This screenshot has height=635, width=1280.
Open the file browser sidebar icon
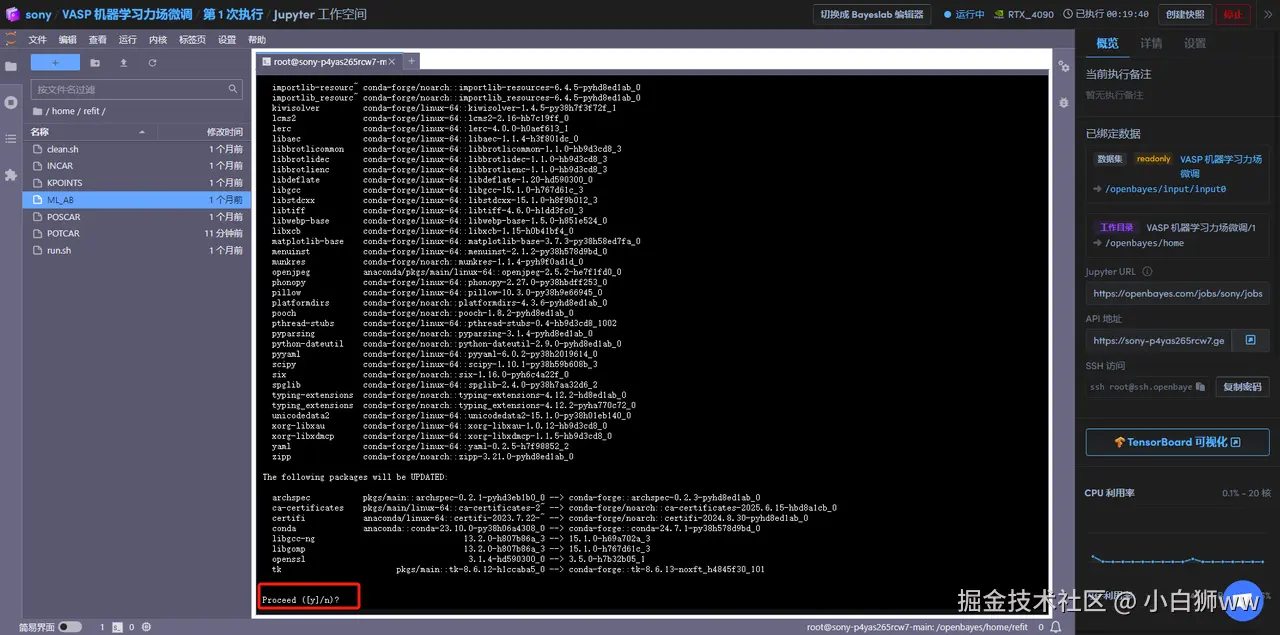11,66
